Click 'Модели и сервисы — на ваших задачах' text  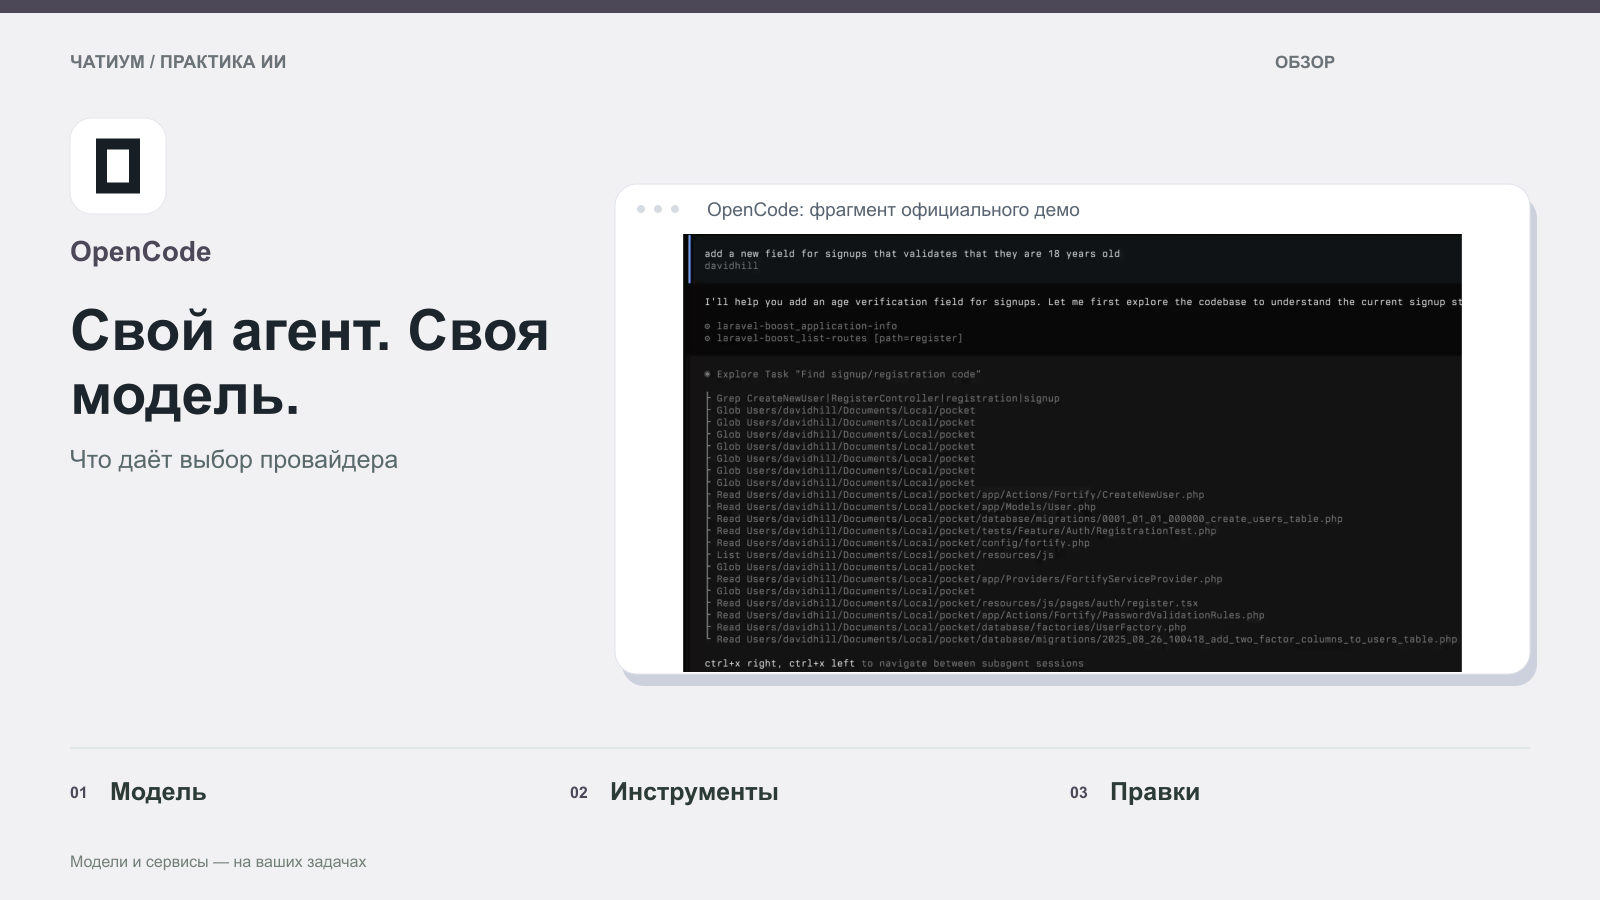[x=218, y=862]
